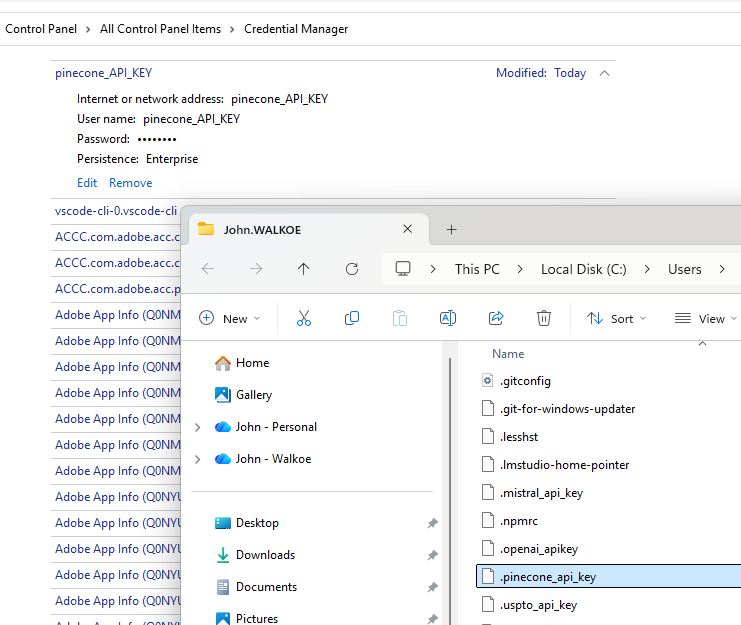Click Users in the address bar
Image resolution: width=741 pixels, height=625 pixels.
point(684,269)
